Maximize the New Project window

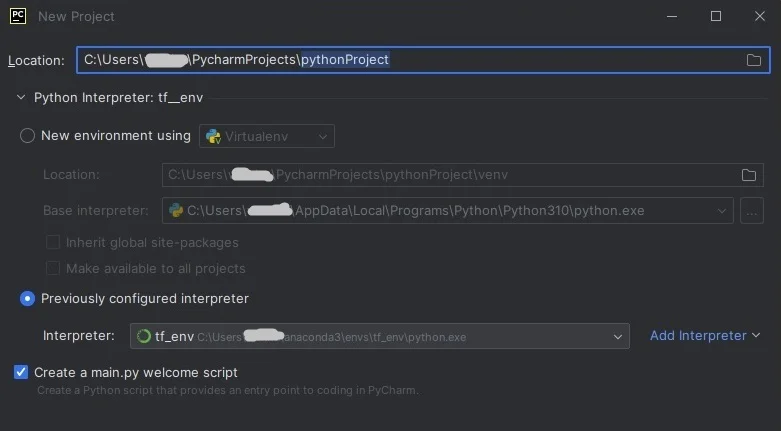(716, 16)
